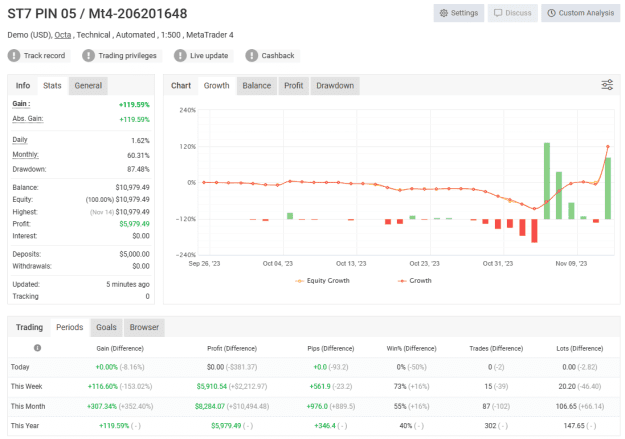Click This Year pips +346.4

(325, 426)
